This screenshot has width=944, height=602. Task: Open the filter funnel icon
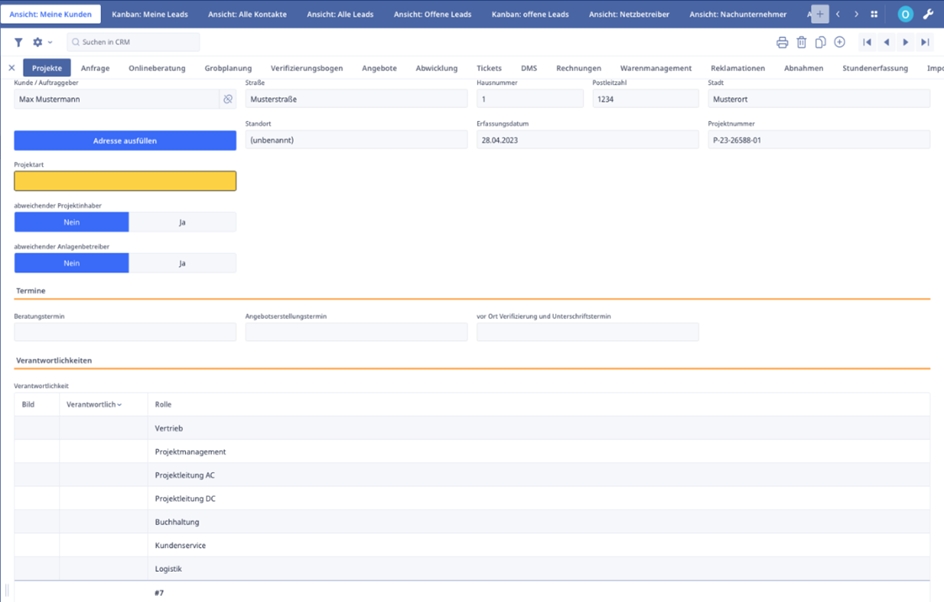18,42
